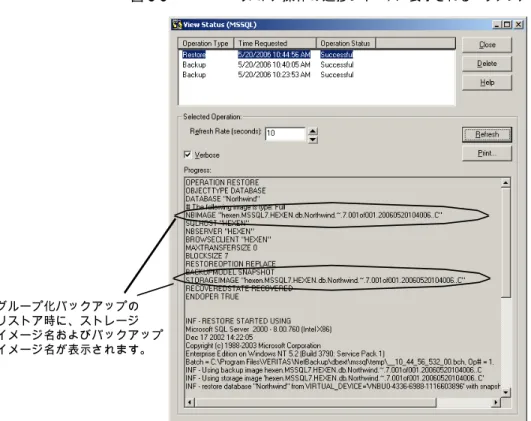The width and height of the screenshot is (531, 421).
Task: Click the Refresh Rate seconds input field
Action: pos(285,134)
